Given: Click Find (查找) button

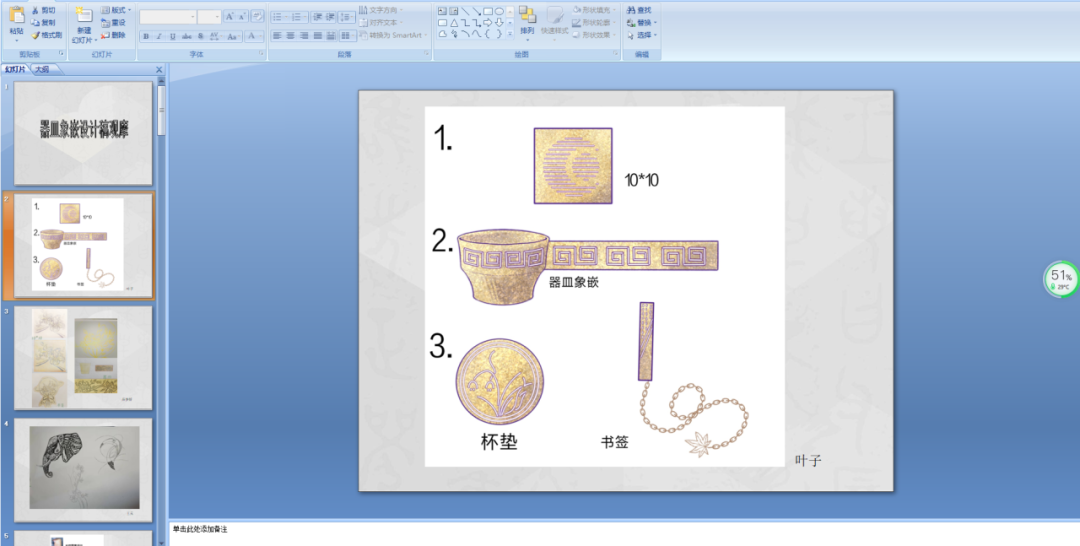Looking at the screenshot, I should point(639,10).
